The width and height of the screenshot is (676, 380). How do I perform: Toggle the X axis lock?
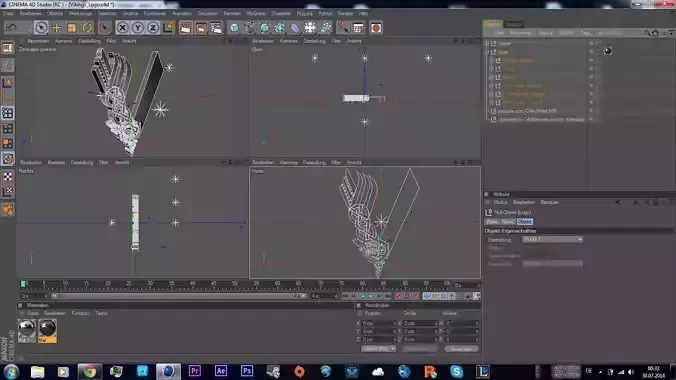[122, 28]
